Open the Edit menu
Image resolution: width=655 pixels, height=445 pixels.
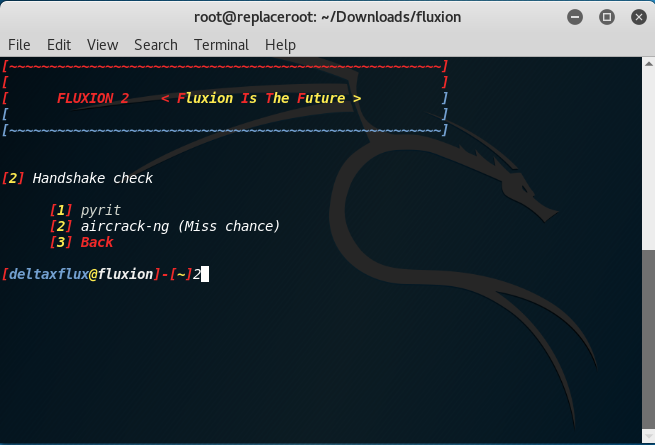point(59,45)
